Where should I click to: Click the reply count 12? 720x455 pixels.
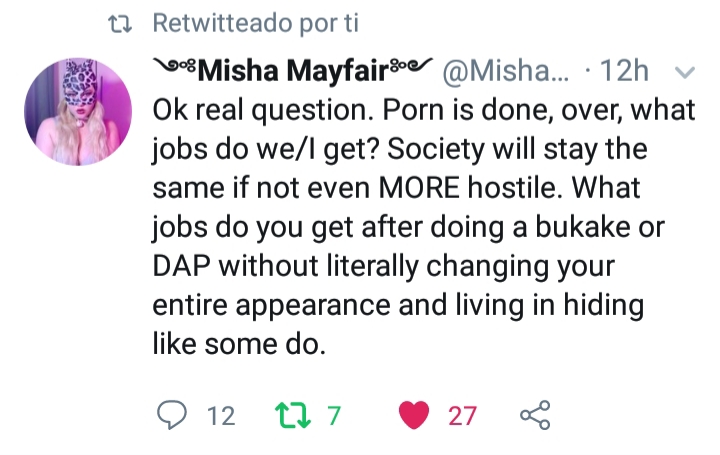point(220,415)
